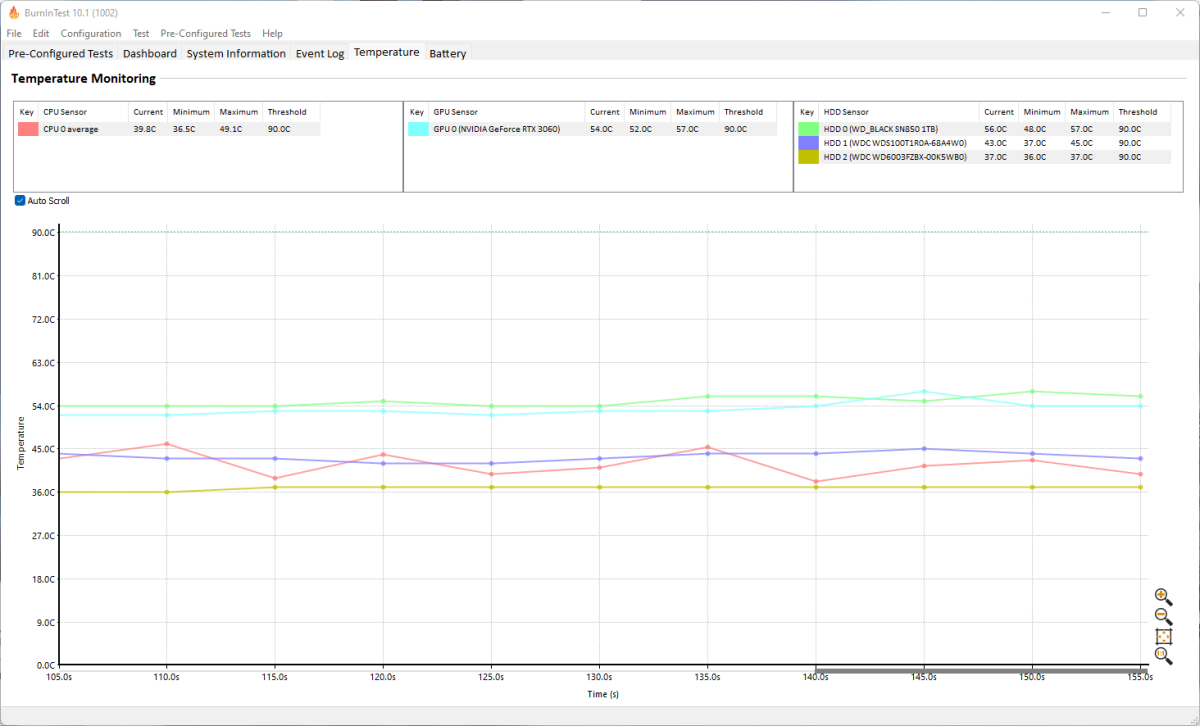Click the CPU table Maximum column header
1200x726 pixels.
[239, 112]
